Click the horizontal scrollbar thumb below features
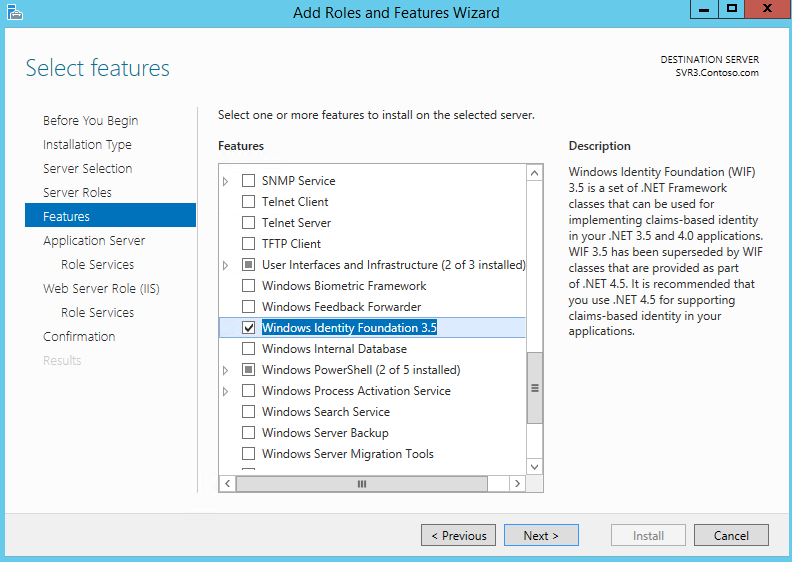This screenshot has width=792, height=562. [x=362, y=484]
